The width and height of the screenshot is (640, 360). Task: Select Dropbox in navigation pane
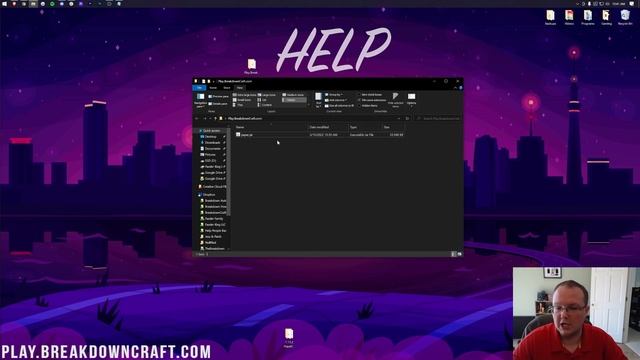(x=209, y=195)
